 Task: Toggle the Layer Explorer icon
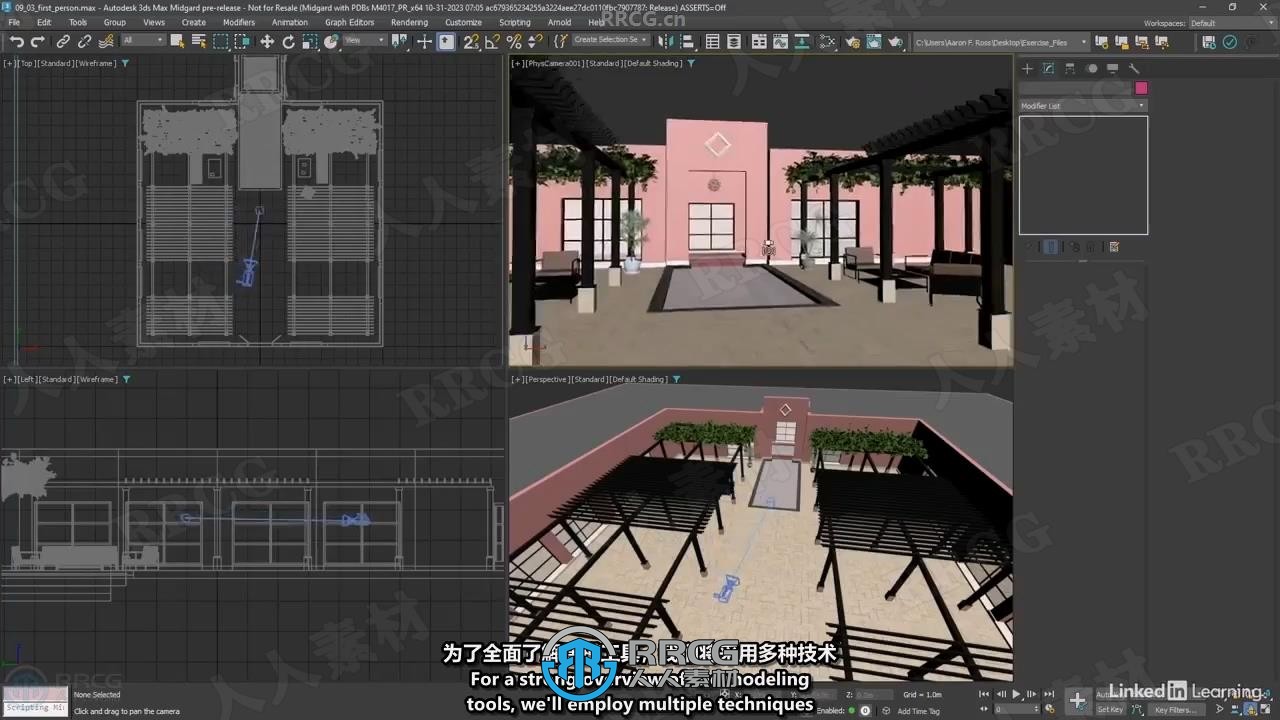735,41
